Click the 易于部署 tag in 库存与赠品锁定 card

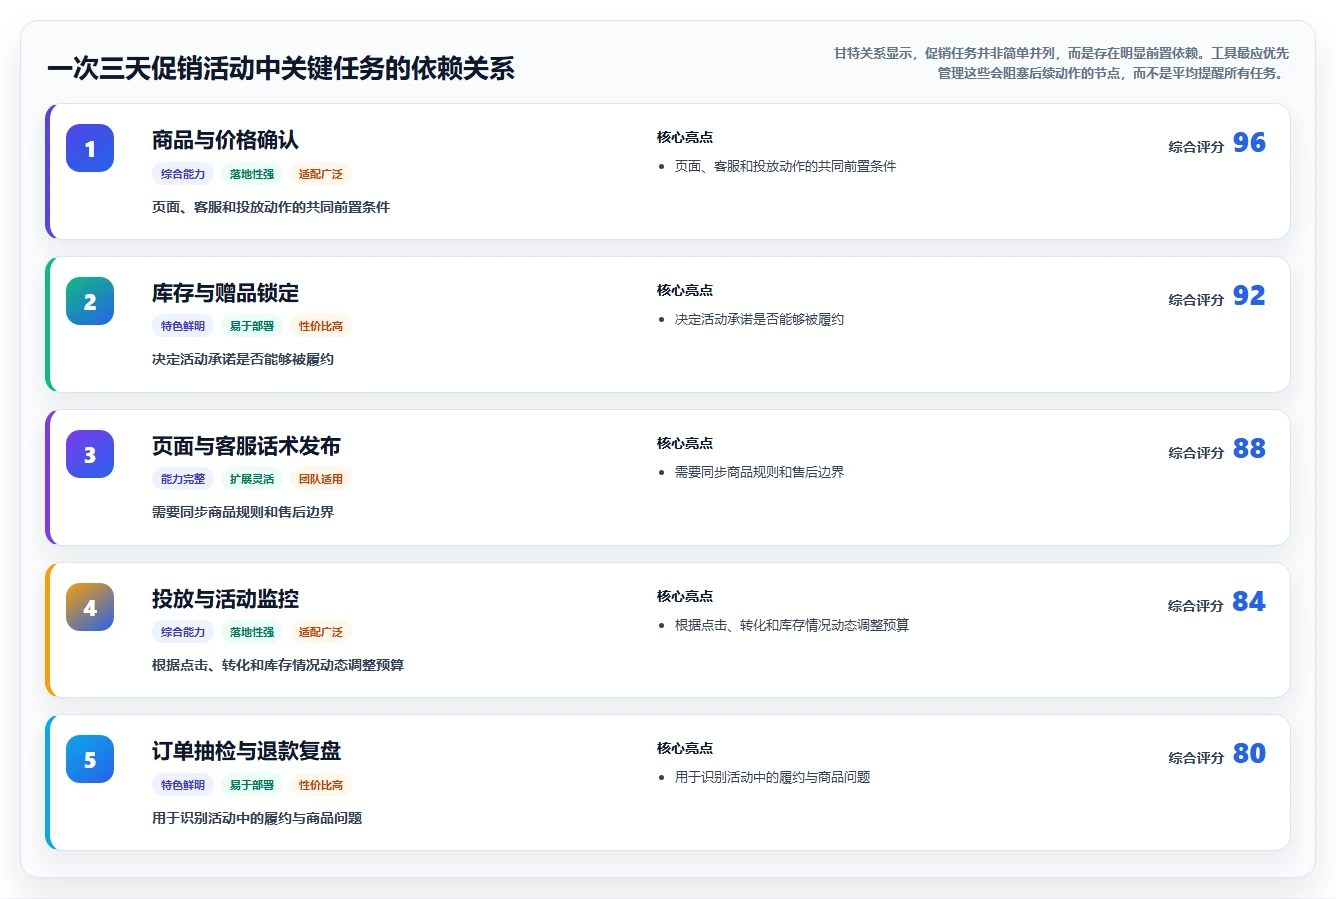pyautogui.click(x=252, y=326)
